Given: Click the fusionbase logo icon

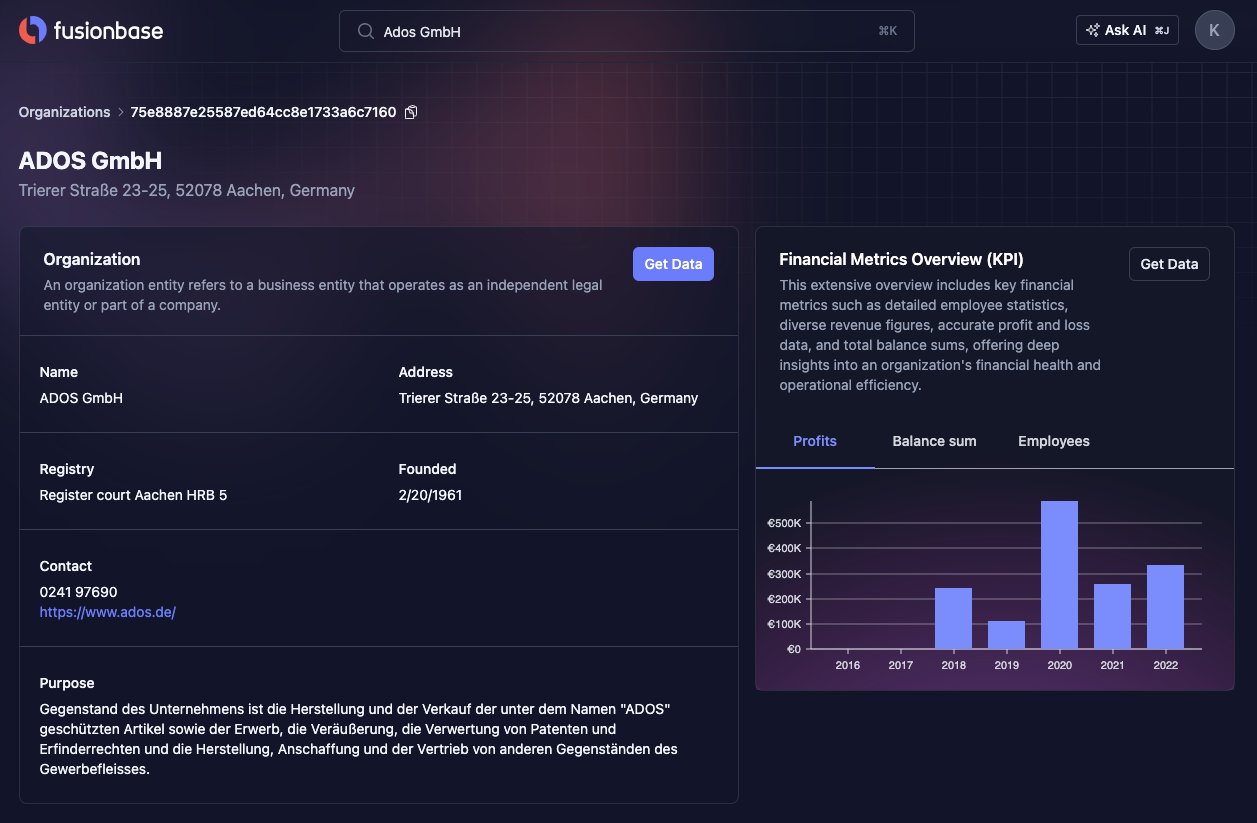Looking at the screenshot, I should [32, 30].
